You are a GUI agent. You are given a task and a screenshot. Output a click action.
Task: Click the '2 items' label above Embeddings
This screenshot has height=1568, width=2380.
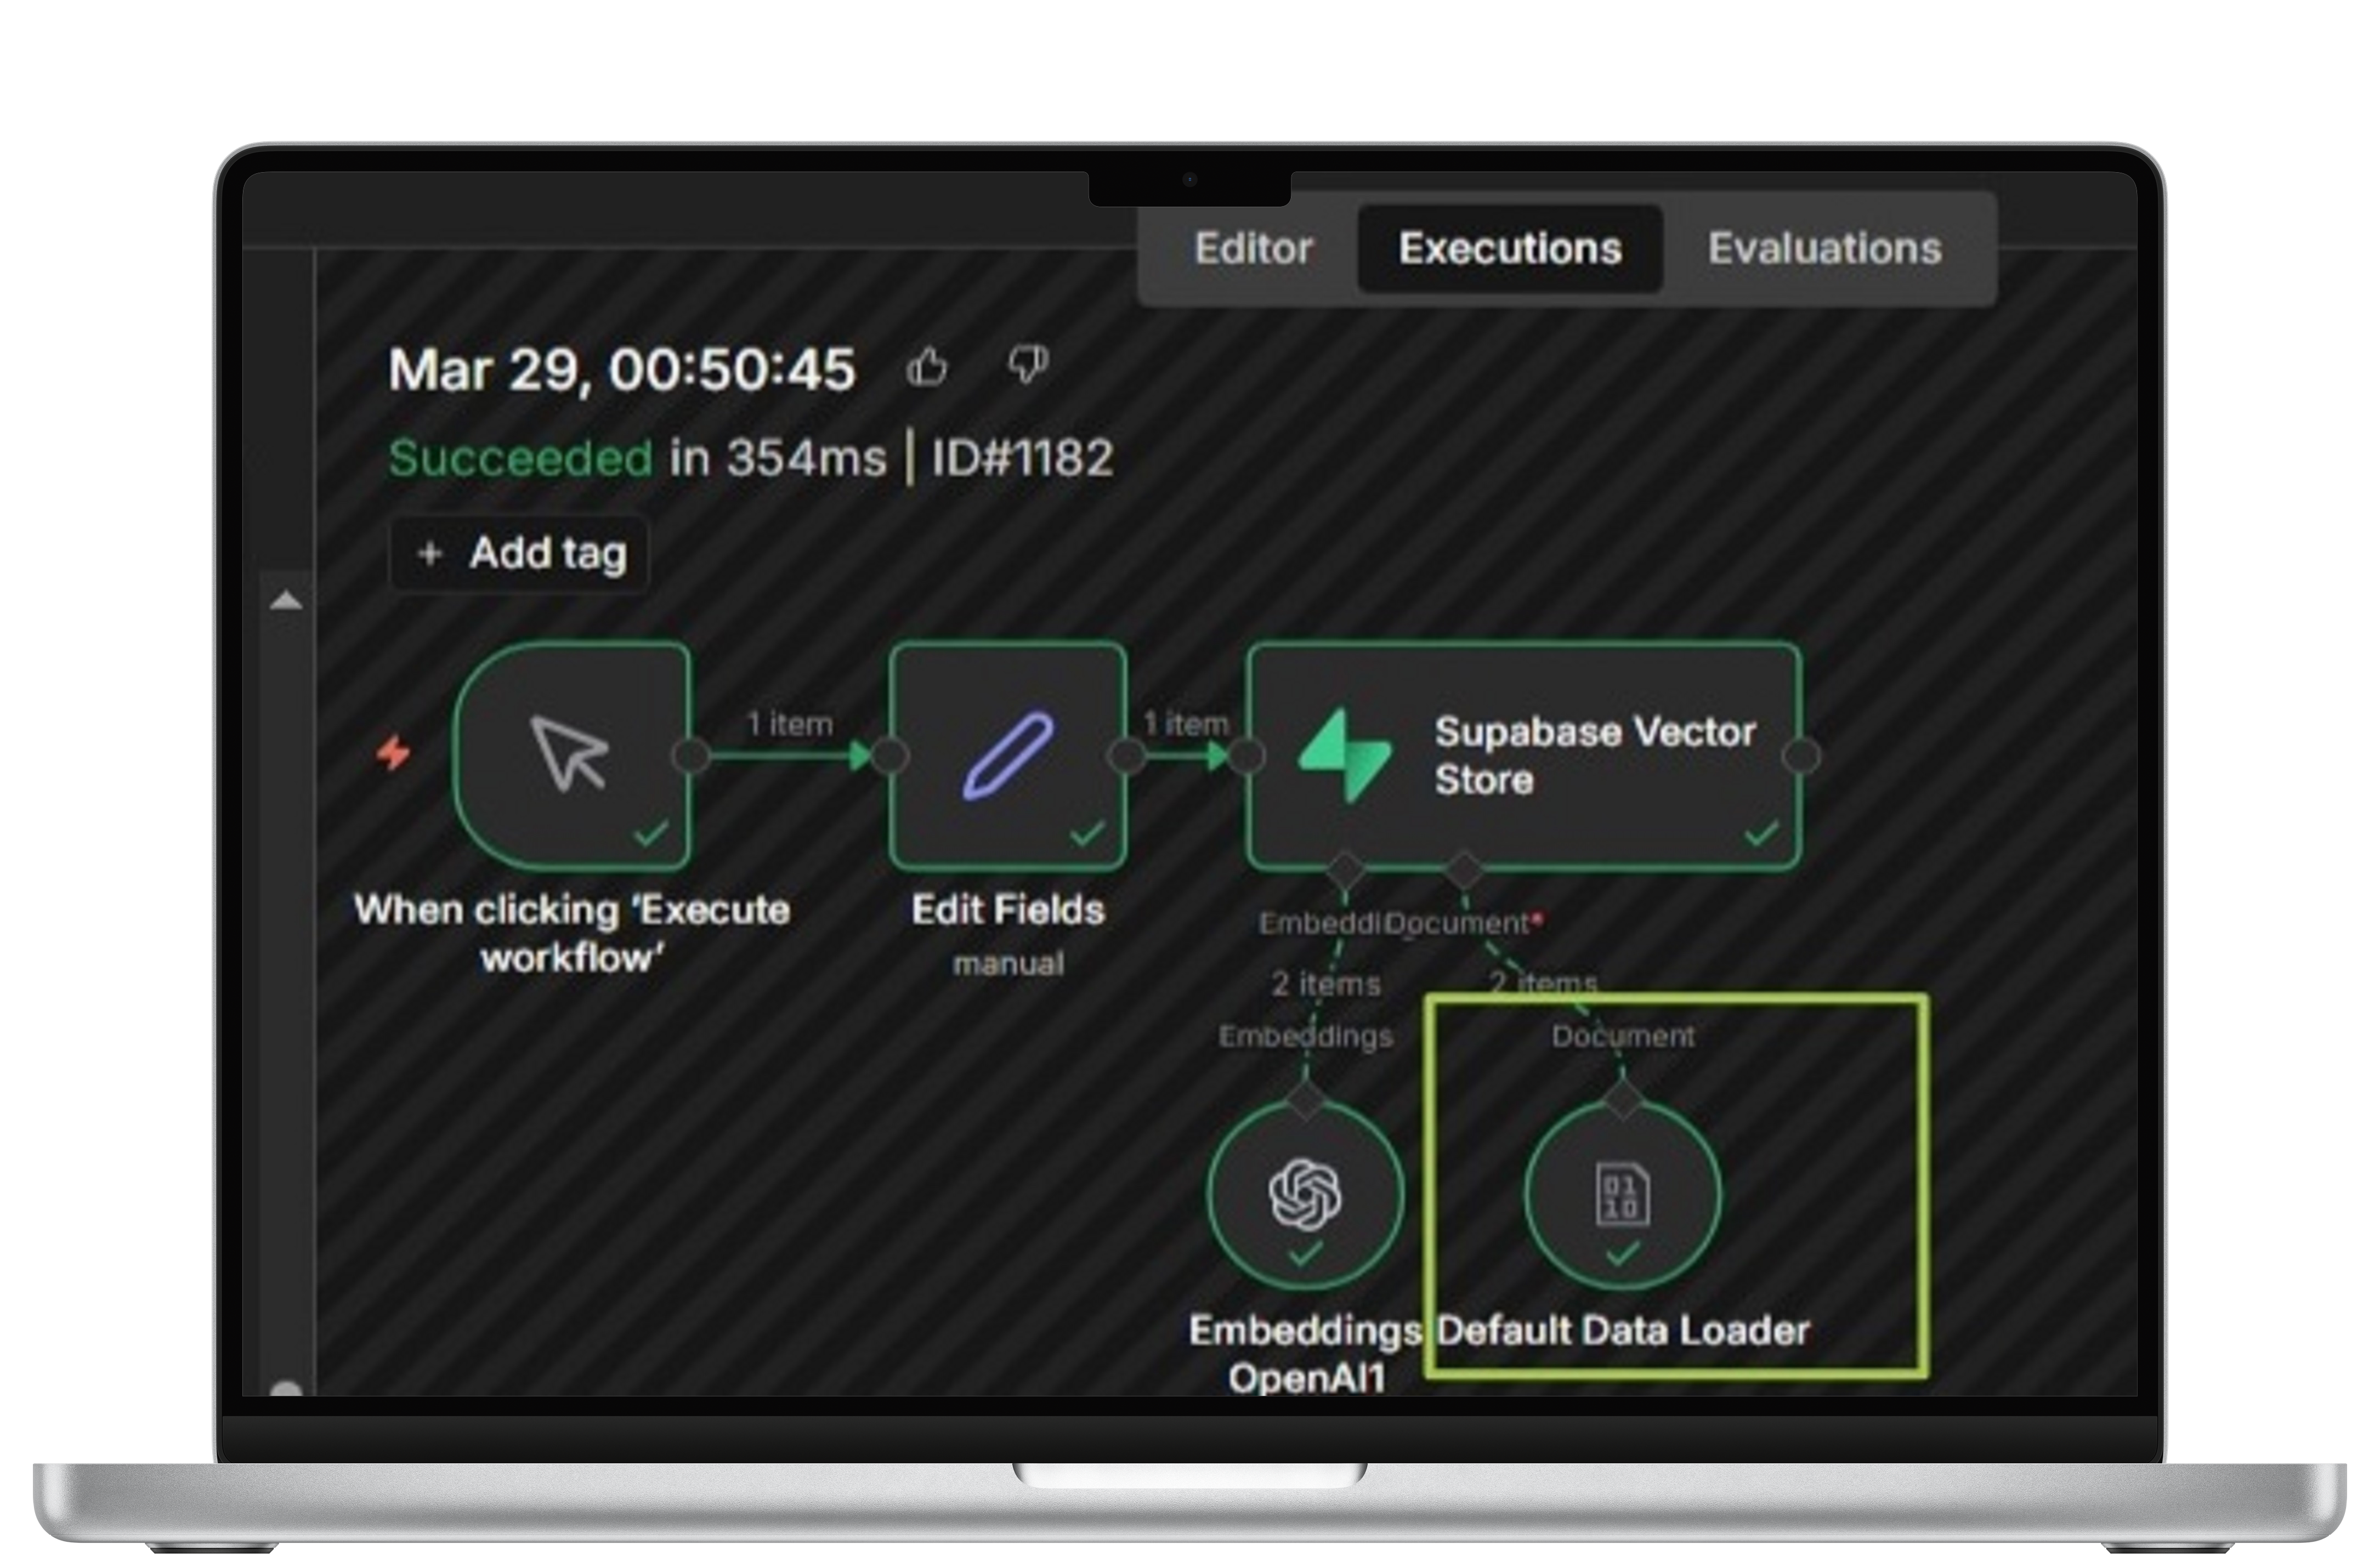point(1326,984)
